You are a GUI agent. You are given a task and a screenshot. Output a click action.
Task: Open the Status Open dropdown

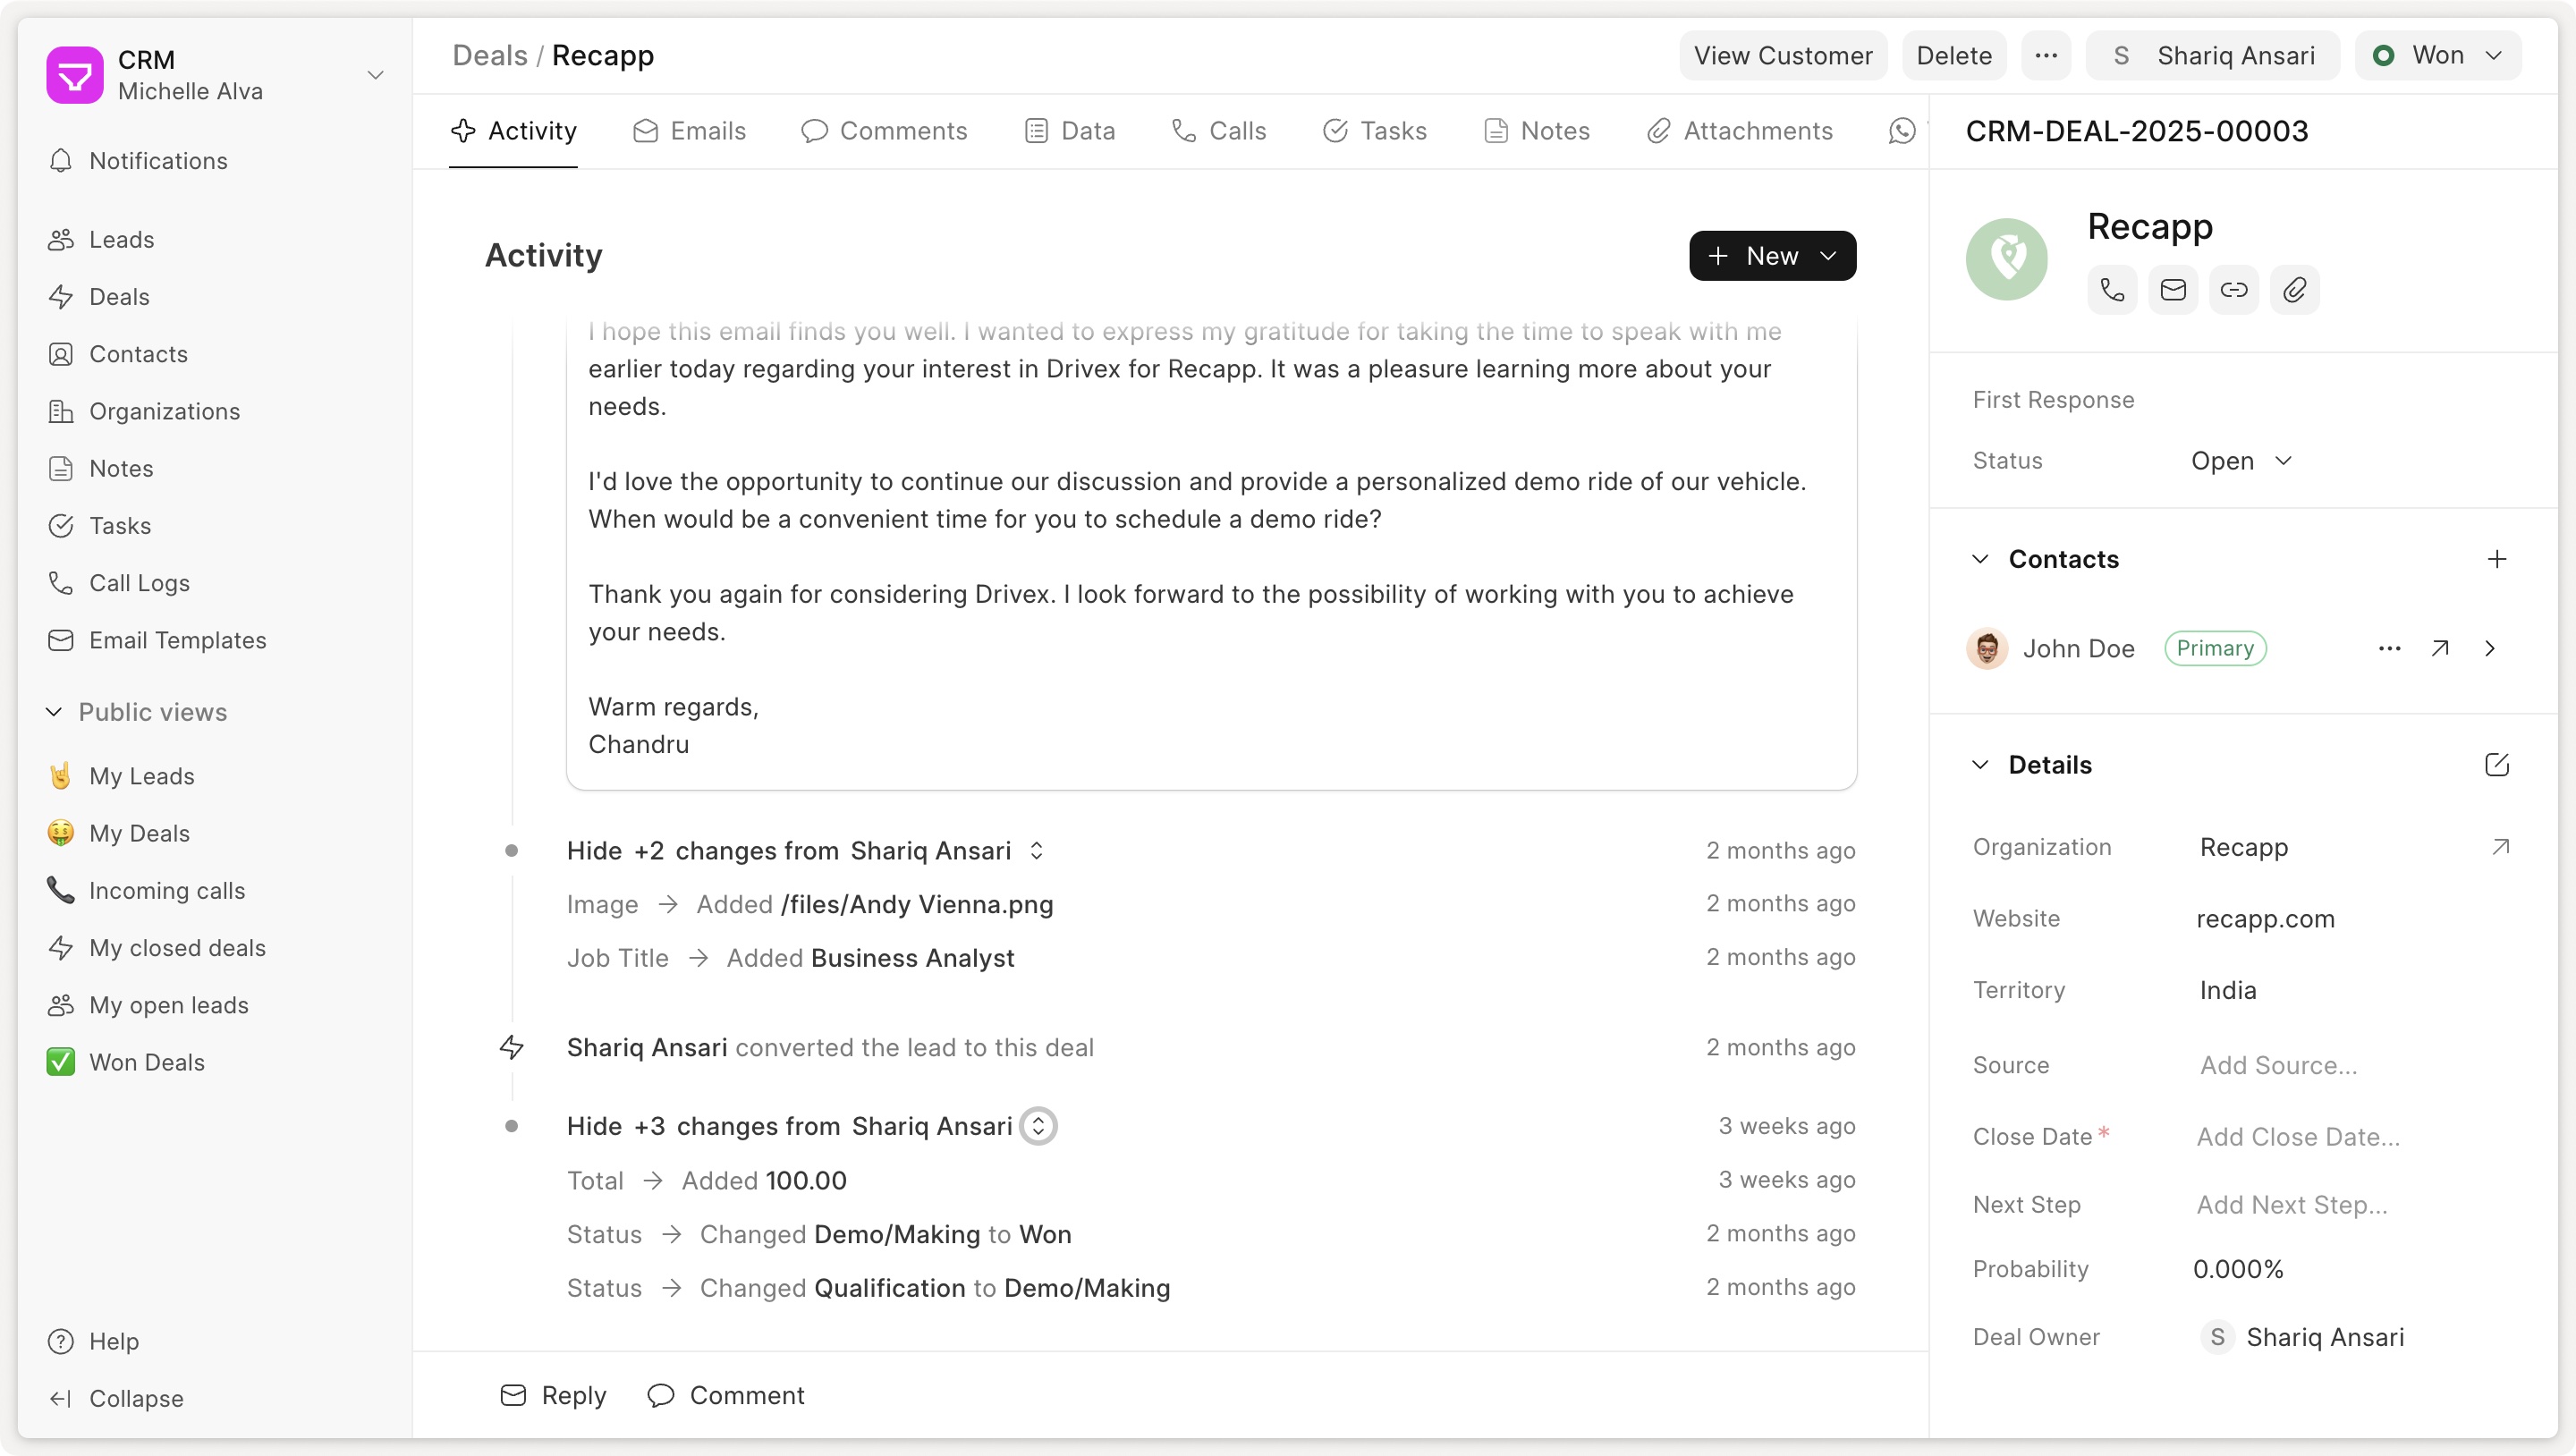click(x=2241, y=461)
